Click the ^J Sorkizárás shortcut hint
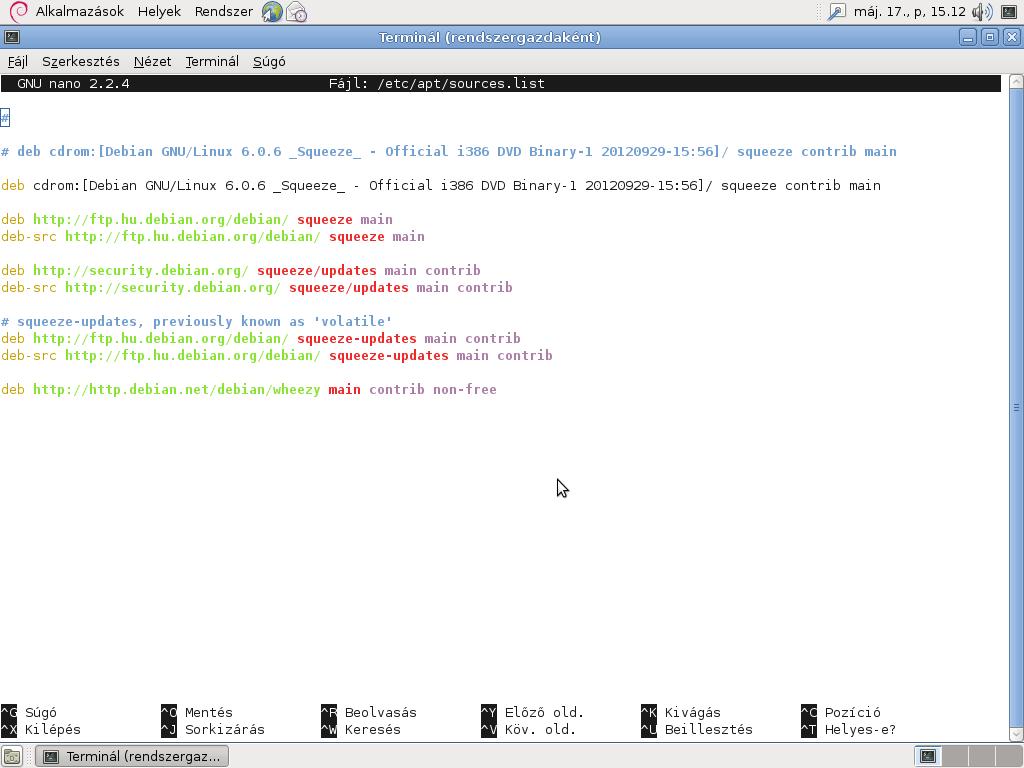 (x=213, y=729)
